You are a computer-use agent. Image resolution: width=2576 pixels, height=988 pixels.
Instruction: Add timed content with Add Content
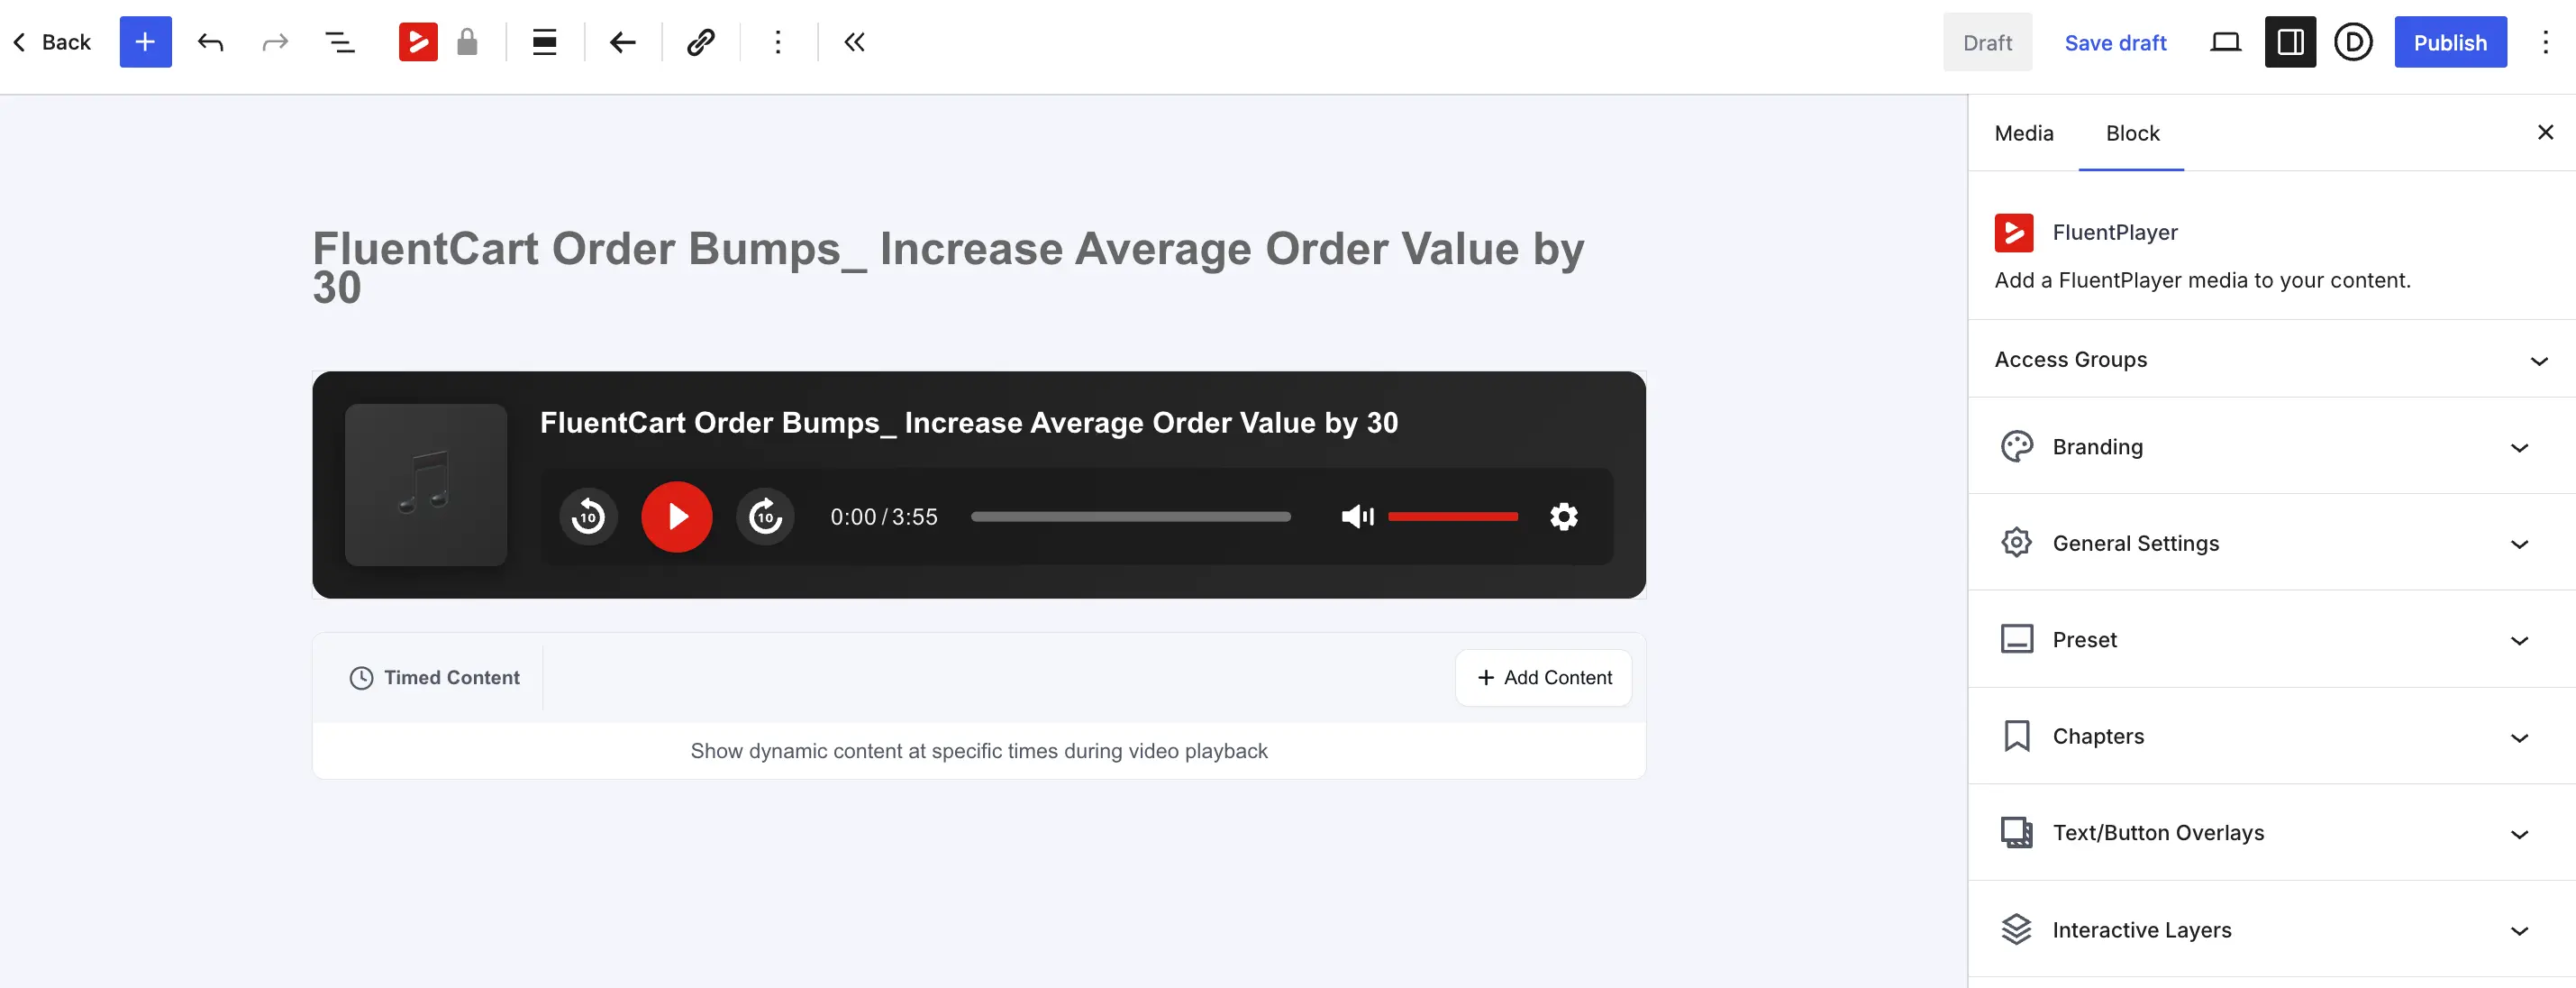[1543, 678]
